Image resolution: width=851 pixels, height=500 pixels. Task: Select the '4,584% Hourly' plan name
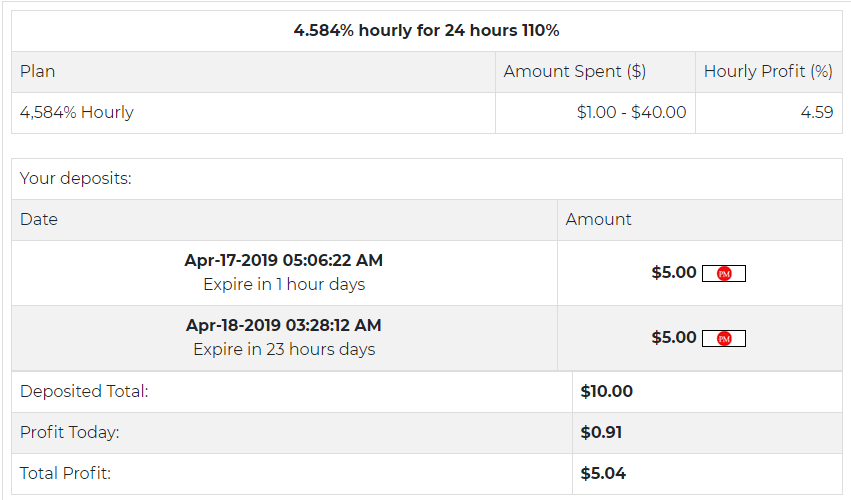(x=77, y=113)
